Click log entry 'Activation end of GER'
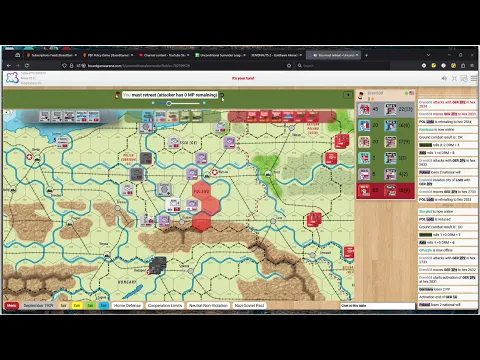The height and width of the screenshot is (360, 480). coord(447,297)
